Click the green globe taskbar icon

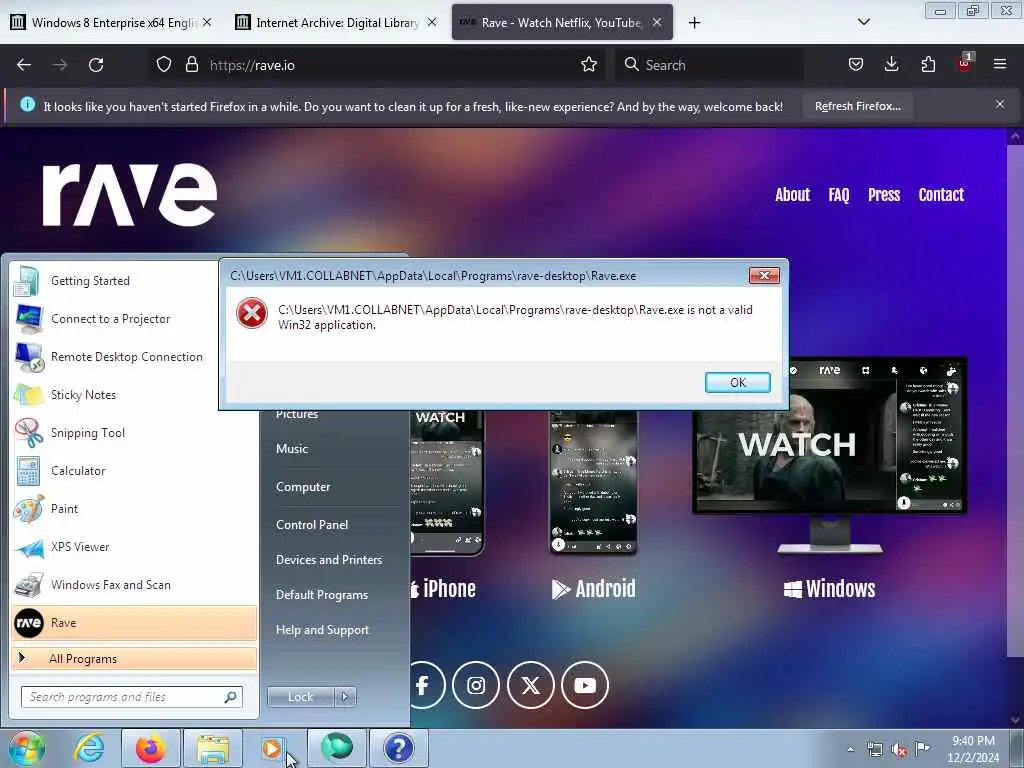(336, 748)
